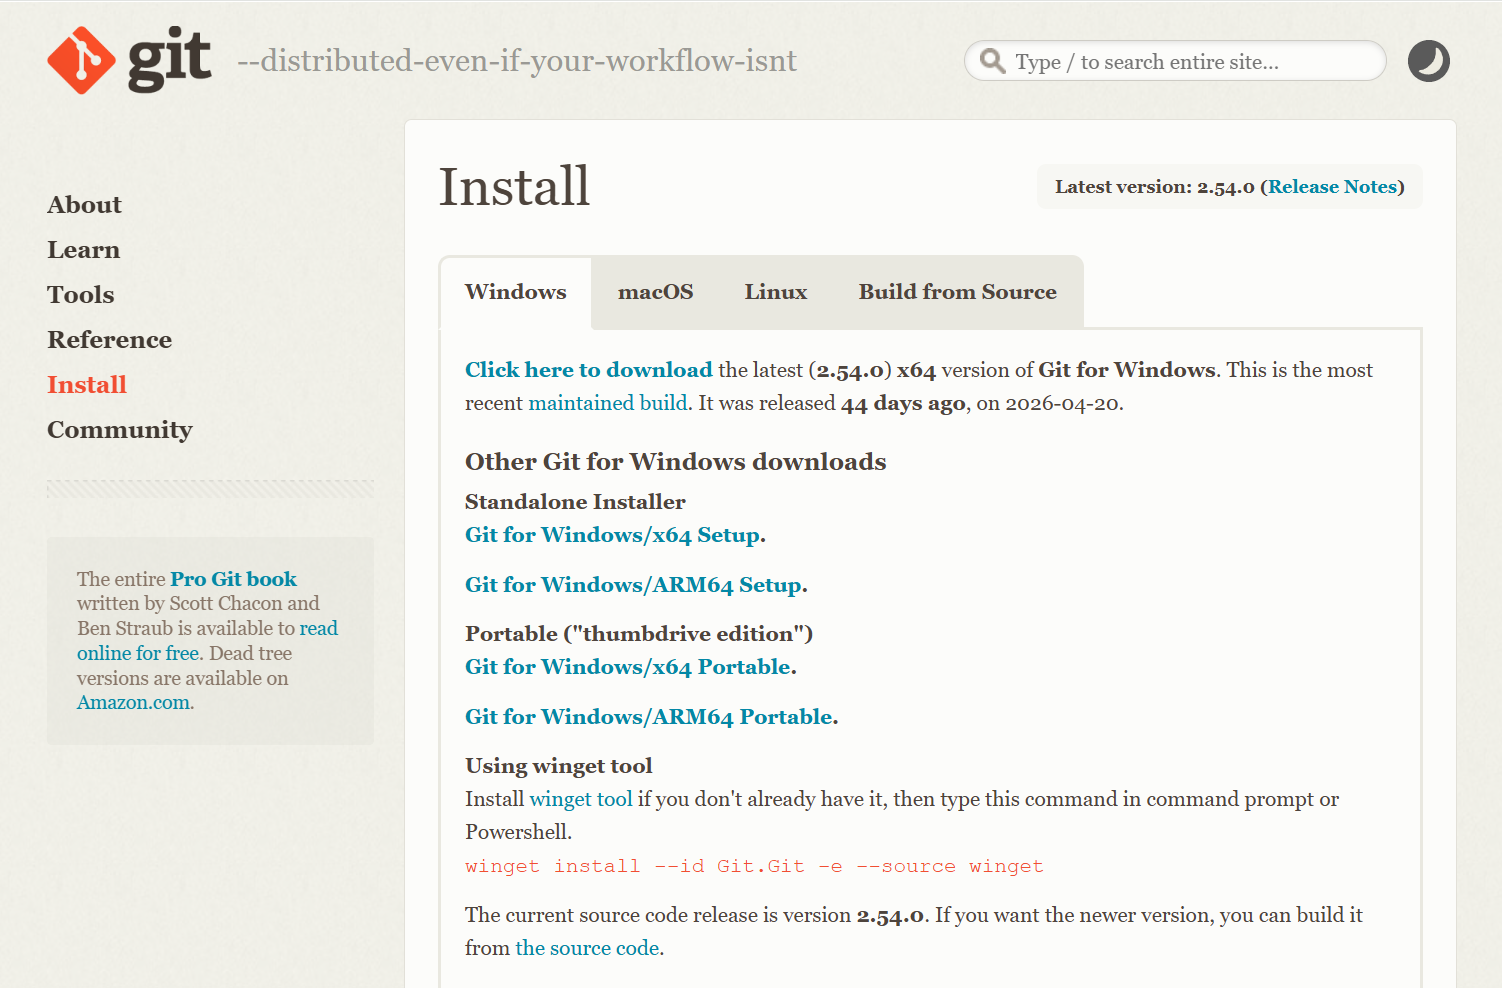Click the '--distributed-even-if-your-workflow-isnt' tagline
1502x988 pixels.
pos(517,61)
